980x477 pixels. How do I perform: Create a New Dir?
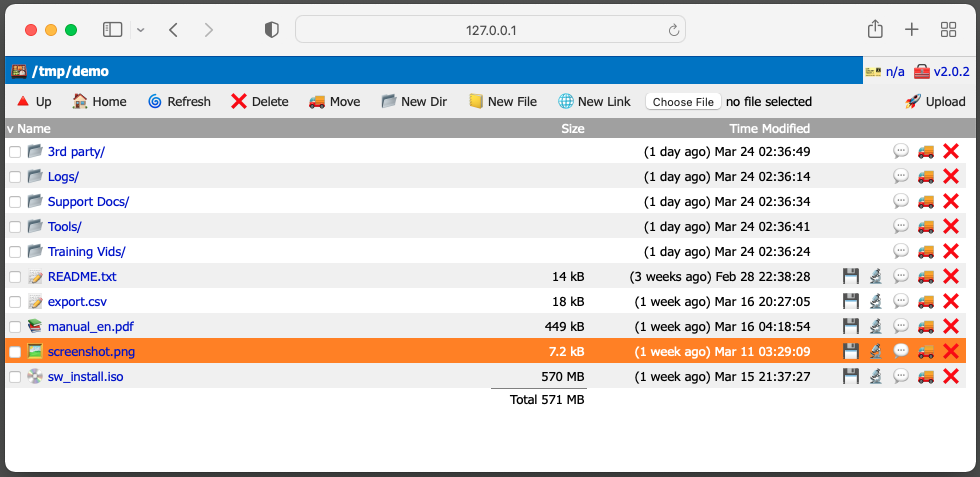414,101
